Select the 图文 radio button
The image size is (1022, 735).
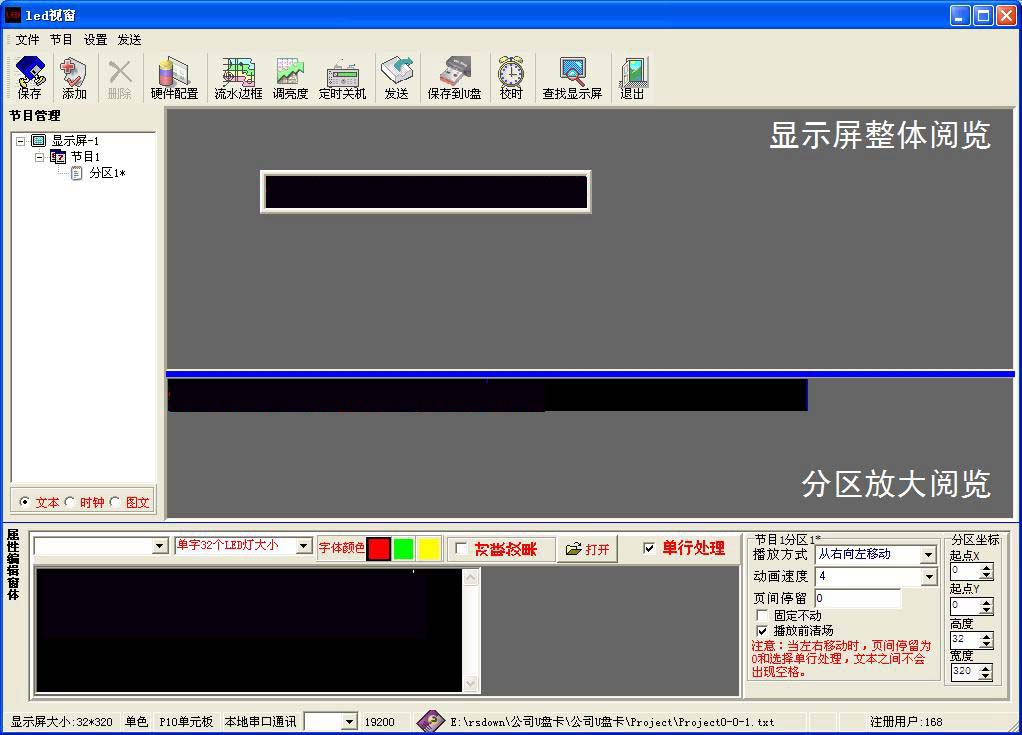tap(115, 502)
